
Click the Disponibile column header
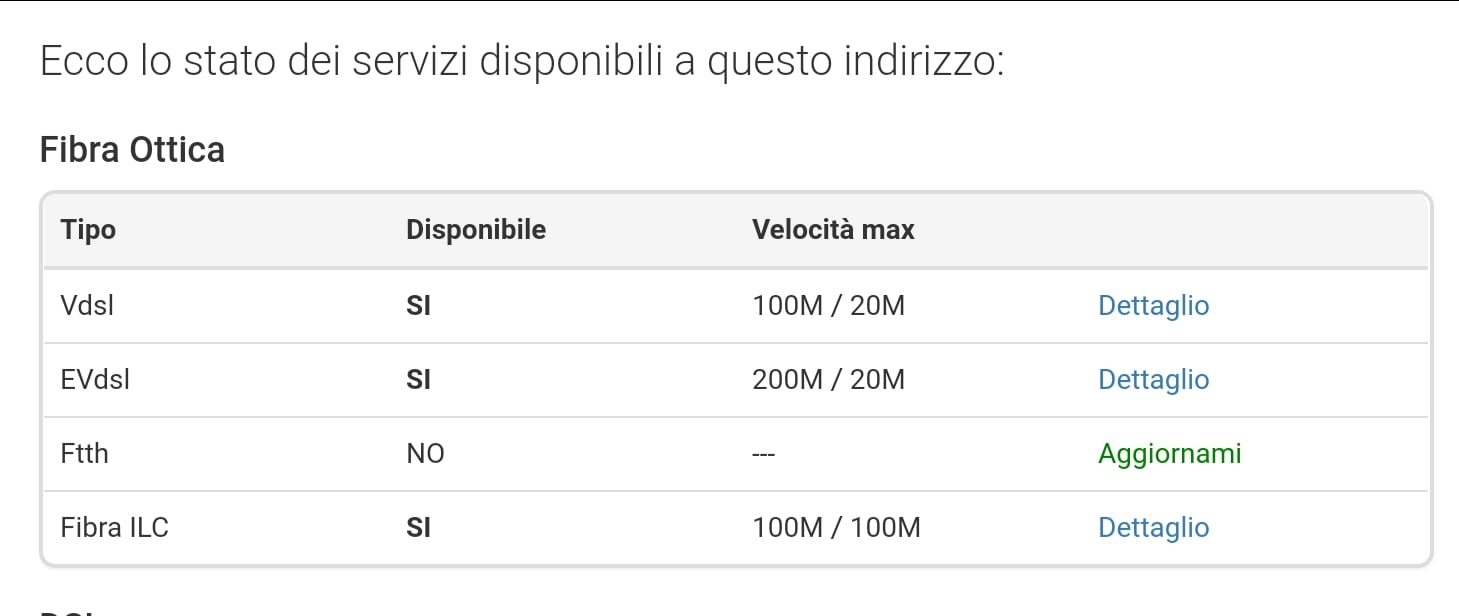476,230
